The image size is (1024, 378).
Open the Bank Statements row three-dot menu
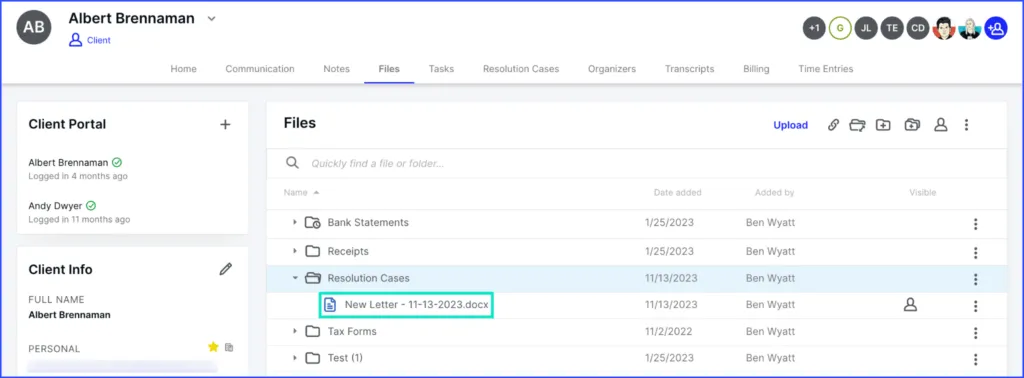tap(976, 224)
